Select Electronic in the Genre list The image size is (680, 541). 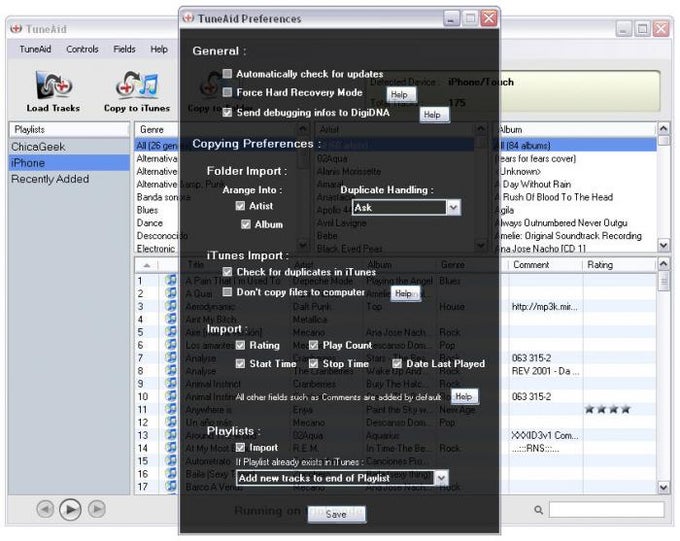(x=157, y=249)
